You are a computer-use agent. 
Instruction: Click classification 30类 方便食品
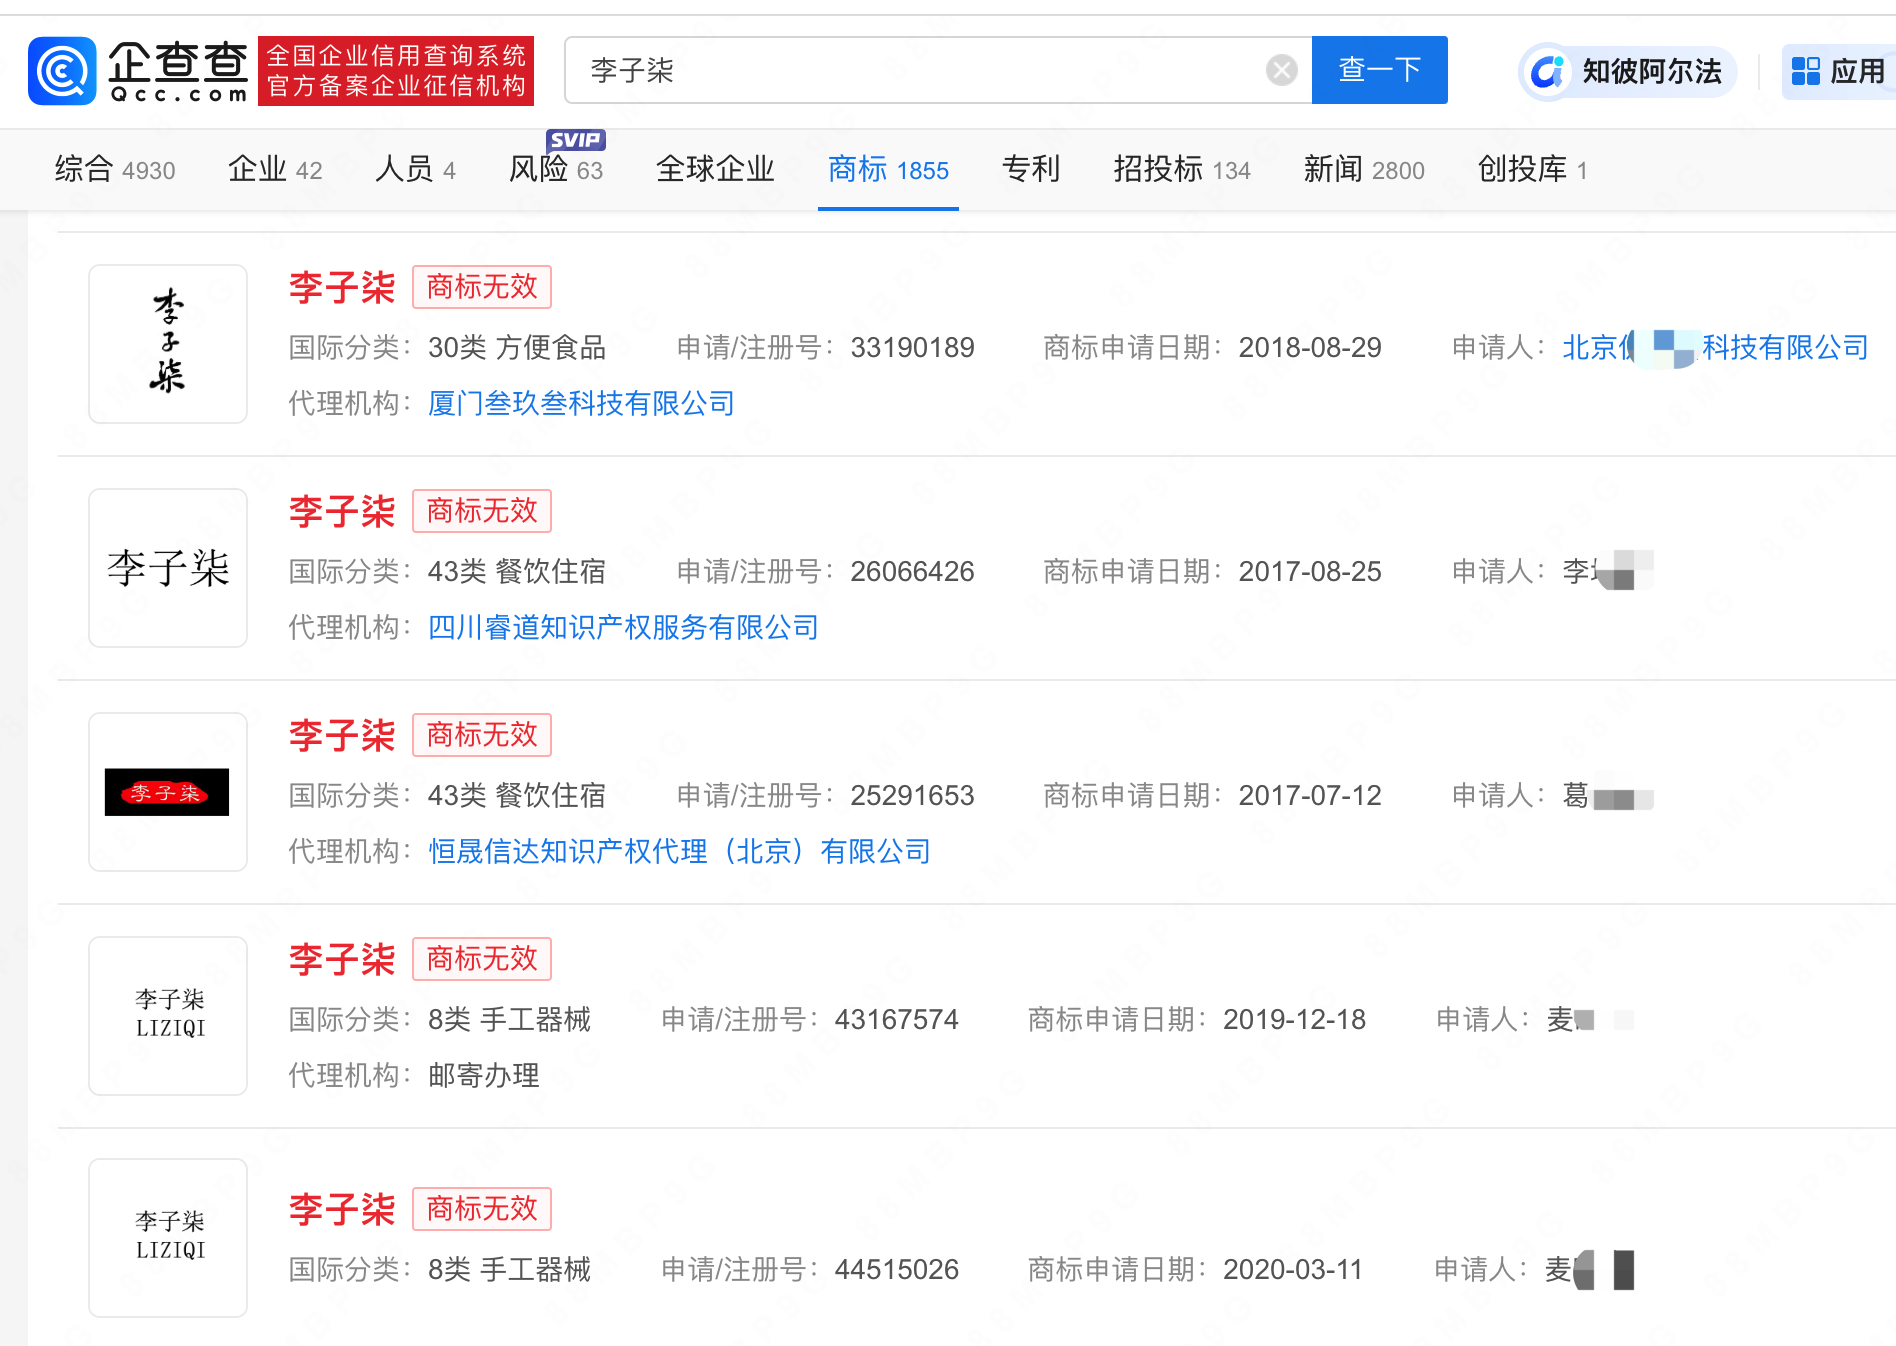point(517,348)
